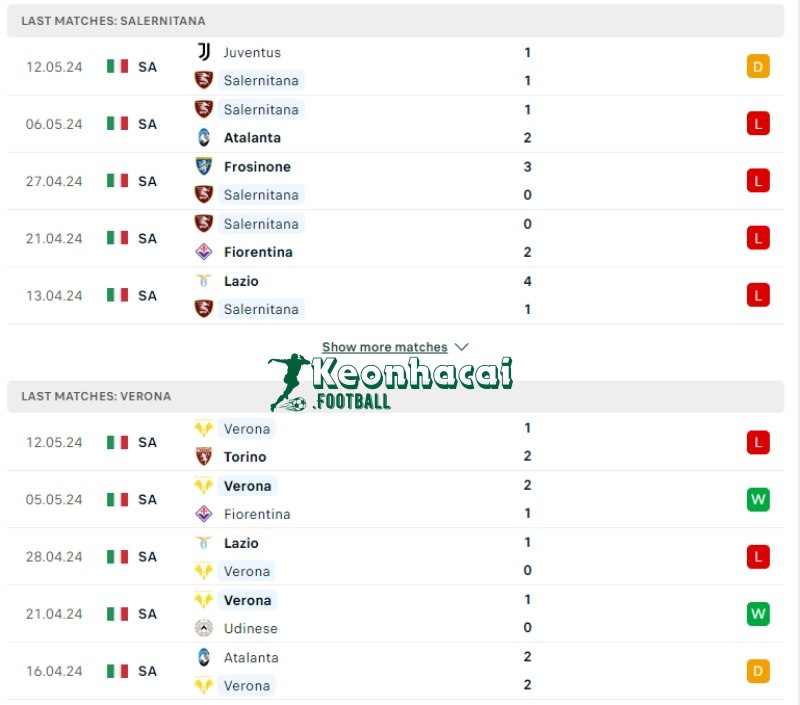Toggle the yellow D result badge for Juventus match
This screenshot has width=800, height=705.
tap(758, 66)
